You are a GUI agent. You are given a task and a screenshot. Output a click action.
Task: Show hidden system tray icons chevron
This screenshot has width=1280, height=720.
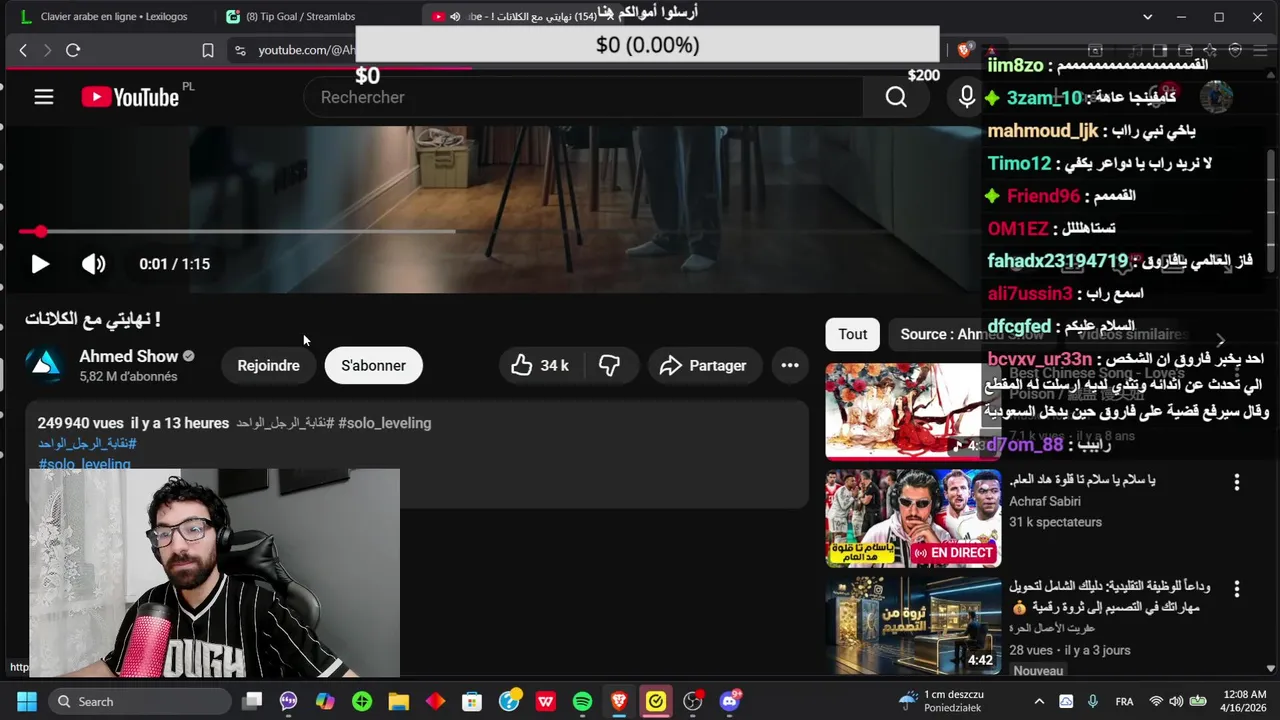1039,701
